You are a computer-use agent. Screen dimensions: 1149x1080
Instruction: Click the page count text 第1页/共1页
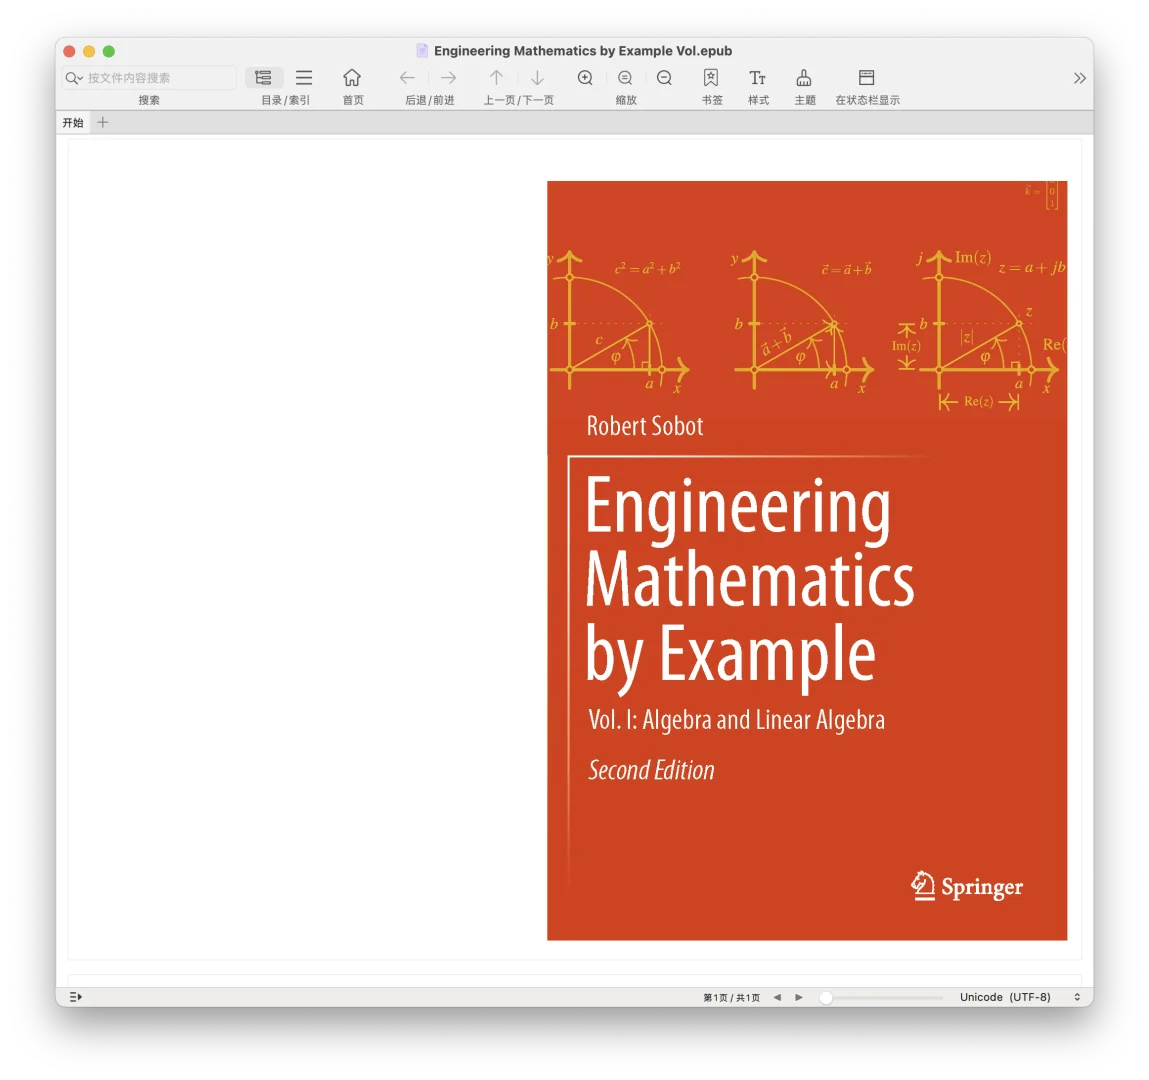tap(731, 997)
